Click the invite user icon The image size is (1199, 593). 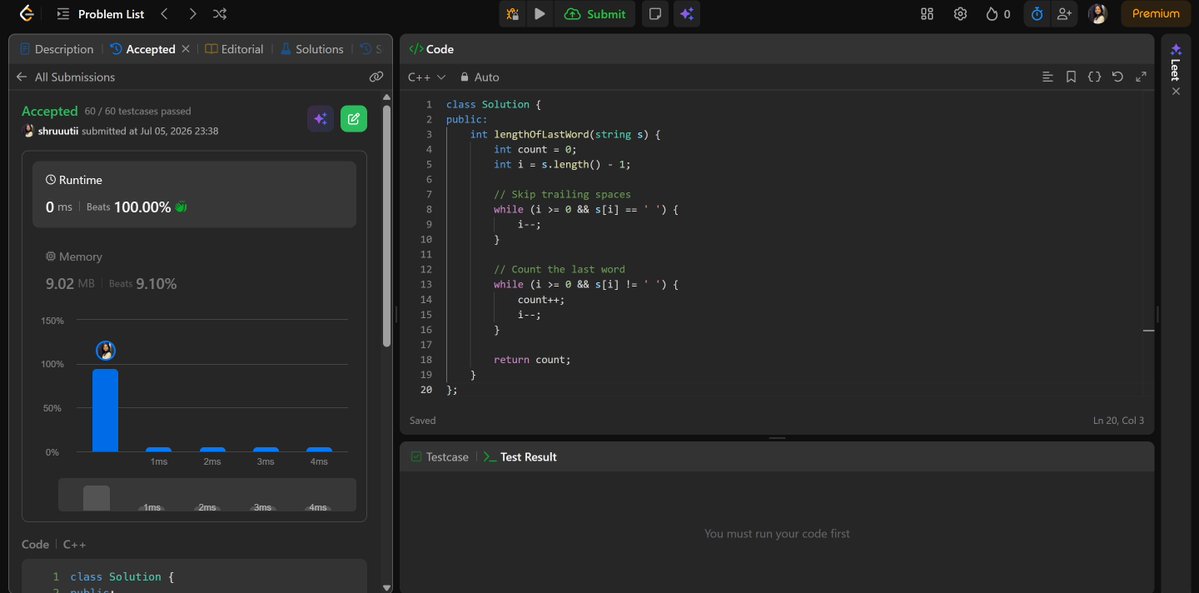1064,14
